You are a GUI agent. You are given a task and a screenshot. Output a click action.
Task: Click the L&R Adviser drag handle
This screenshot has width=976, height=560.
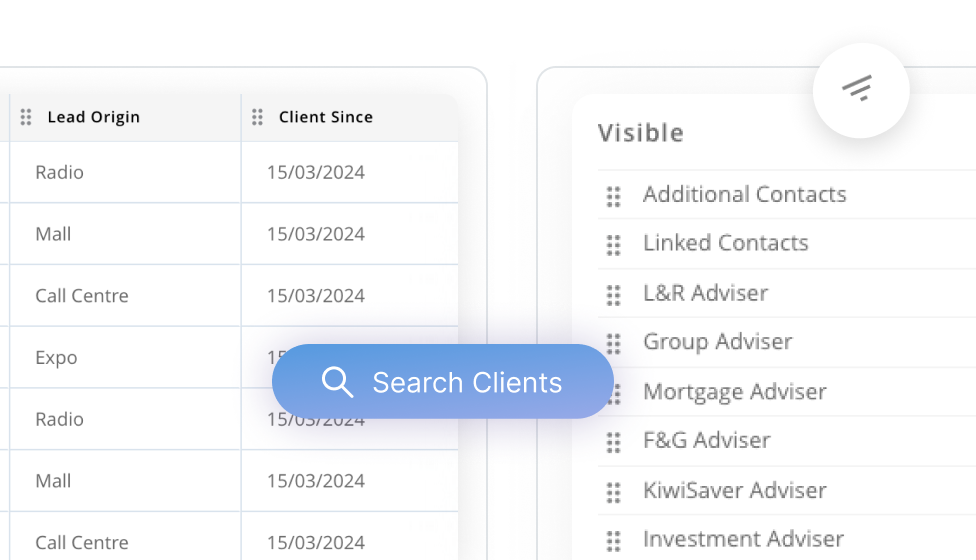tap(614, 295)
